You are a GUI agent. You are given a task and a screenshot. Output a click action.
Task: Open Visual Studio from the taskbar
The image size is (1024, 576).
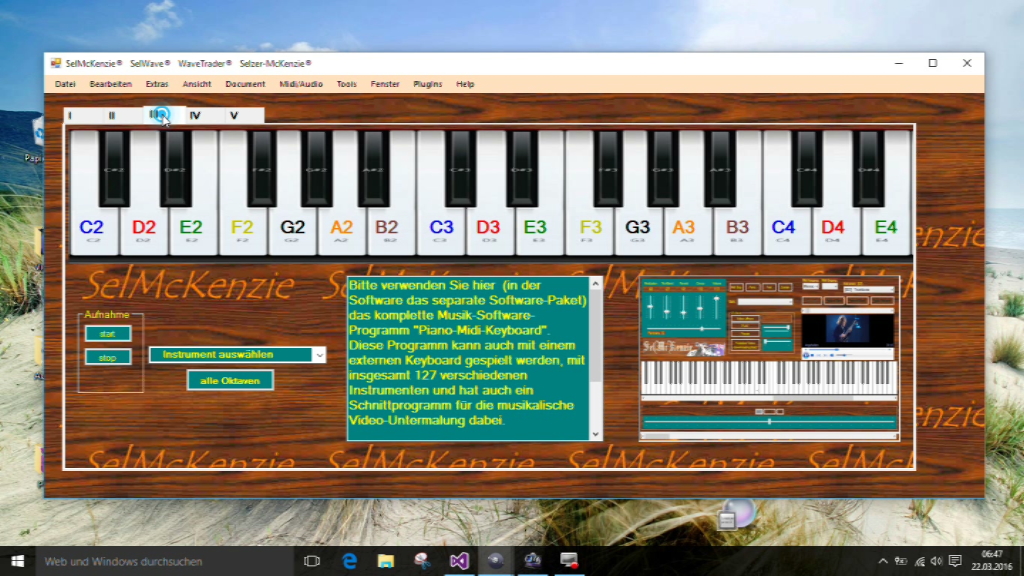click(x=459, y=561)
